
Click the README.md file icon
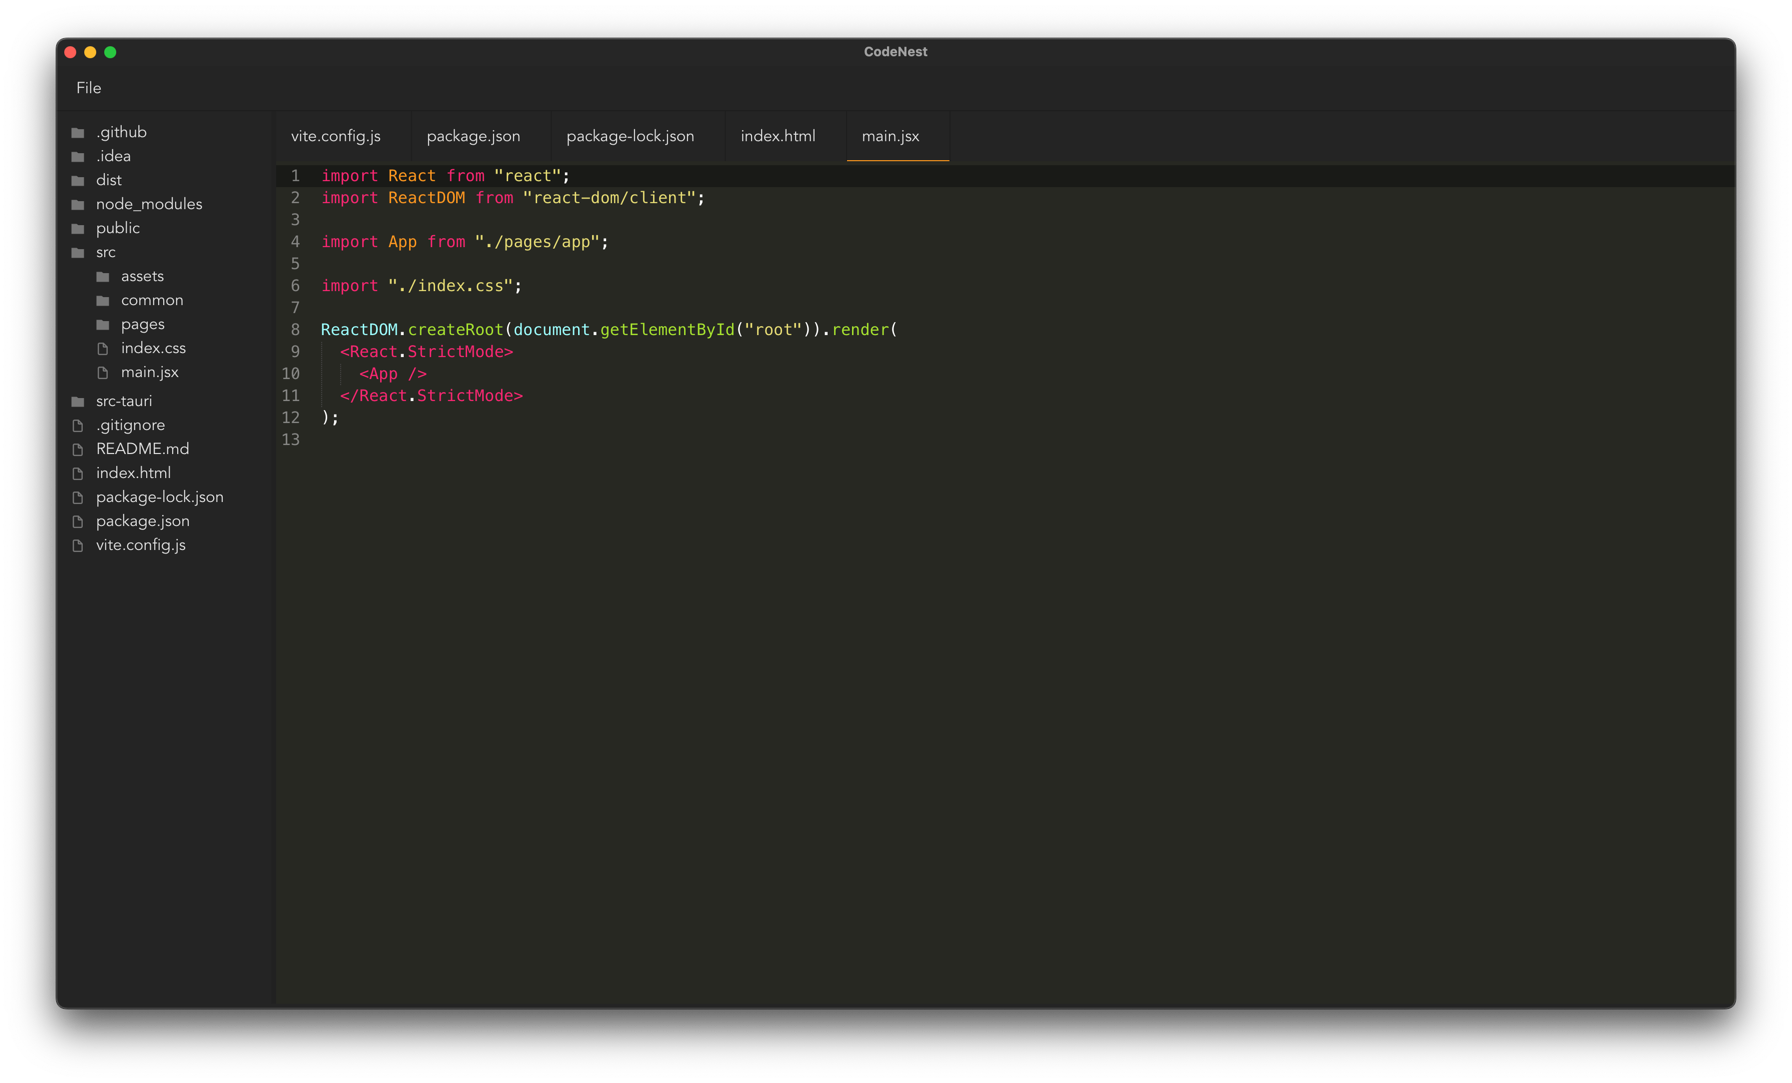pos(78,449)
